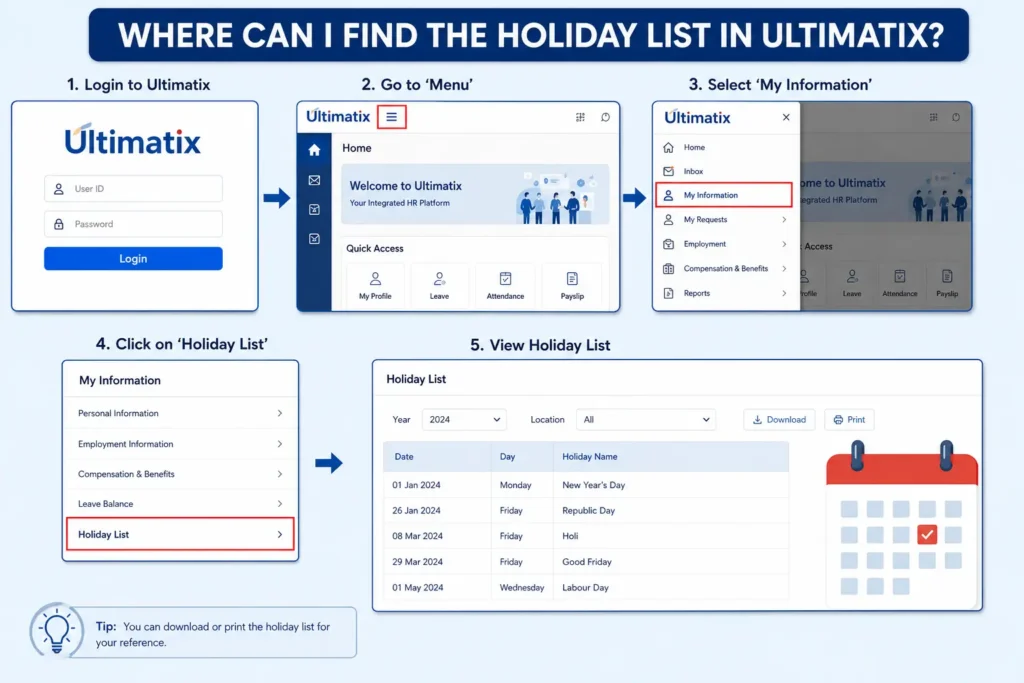The height and width of the screenshot is (683, 1024).
Task: Click the power icon in the Home screen header
Action: [x=605, y=117]
